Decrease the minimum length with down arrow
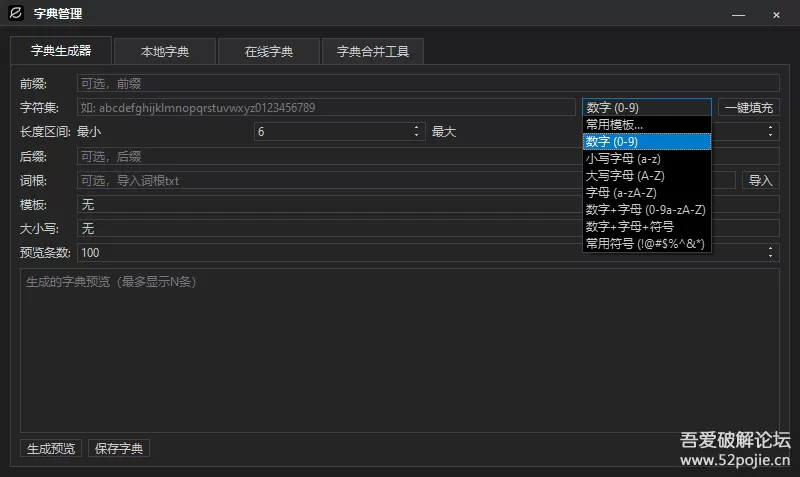 pyautogui.click(x=417, y=136)
